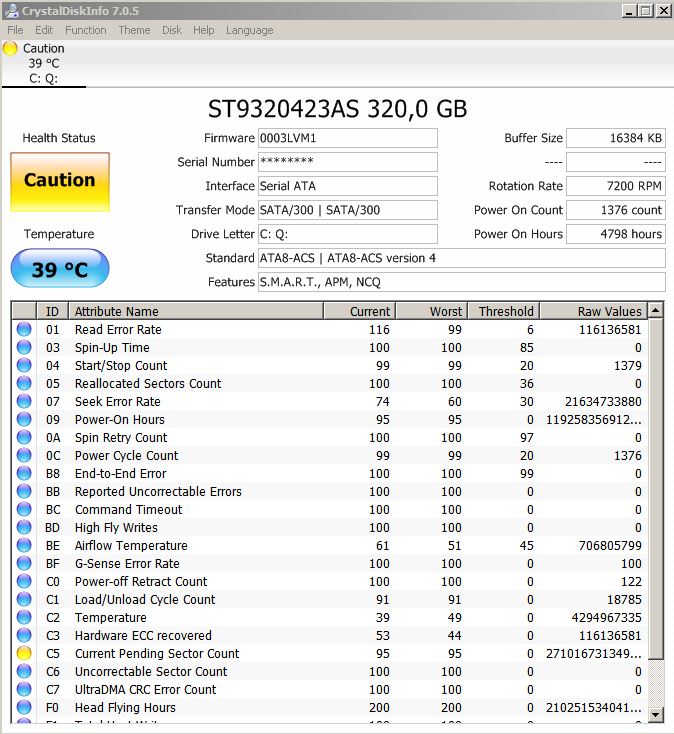Click blue status icon for Seek Error Rate
Viewport: 674px width, 734px height.
click(x=24, y=402)
